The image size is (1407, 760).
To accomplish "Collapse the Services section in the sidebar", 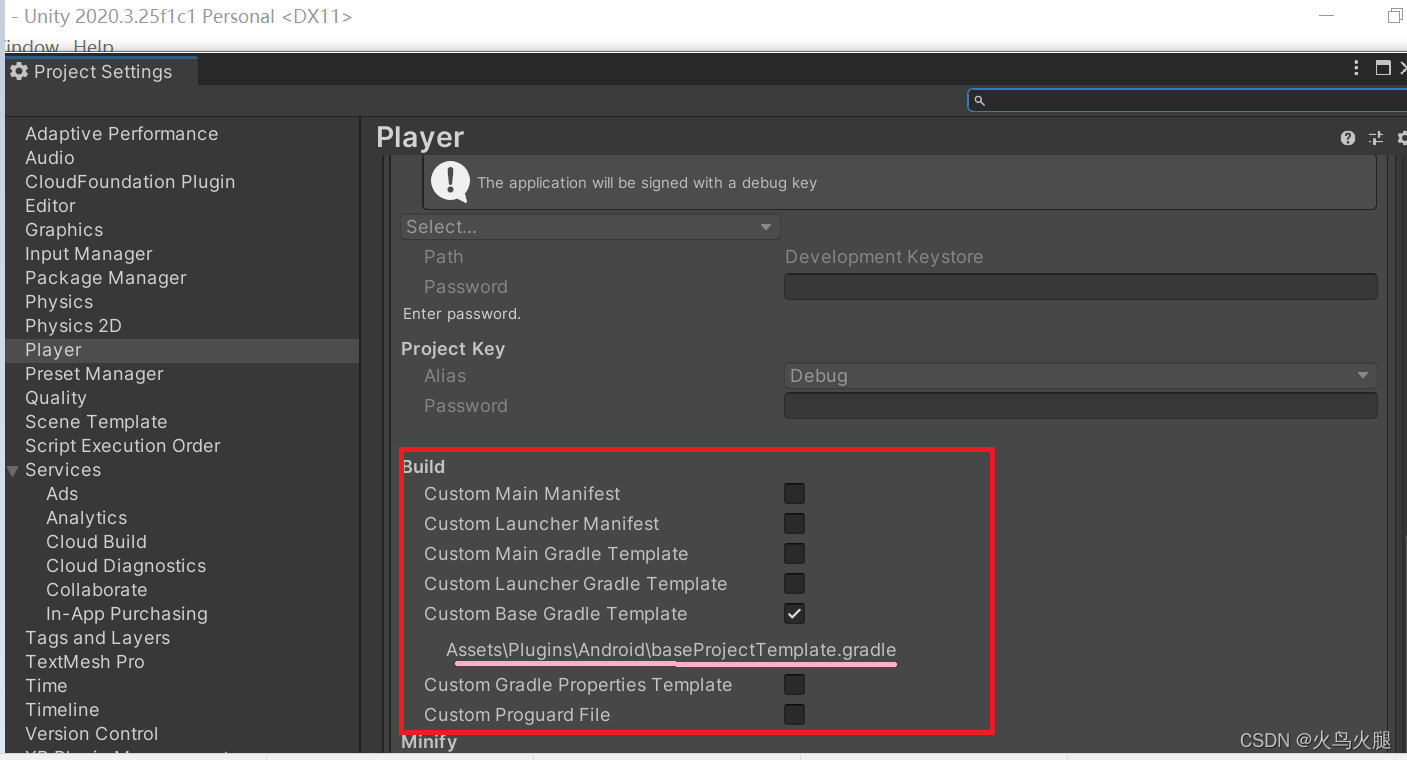I will coord(12,469).
